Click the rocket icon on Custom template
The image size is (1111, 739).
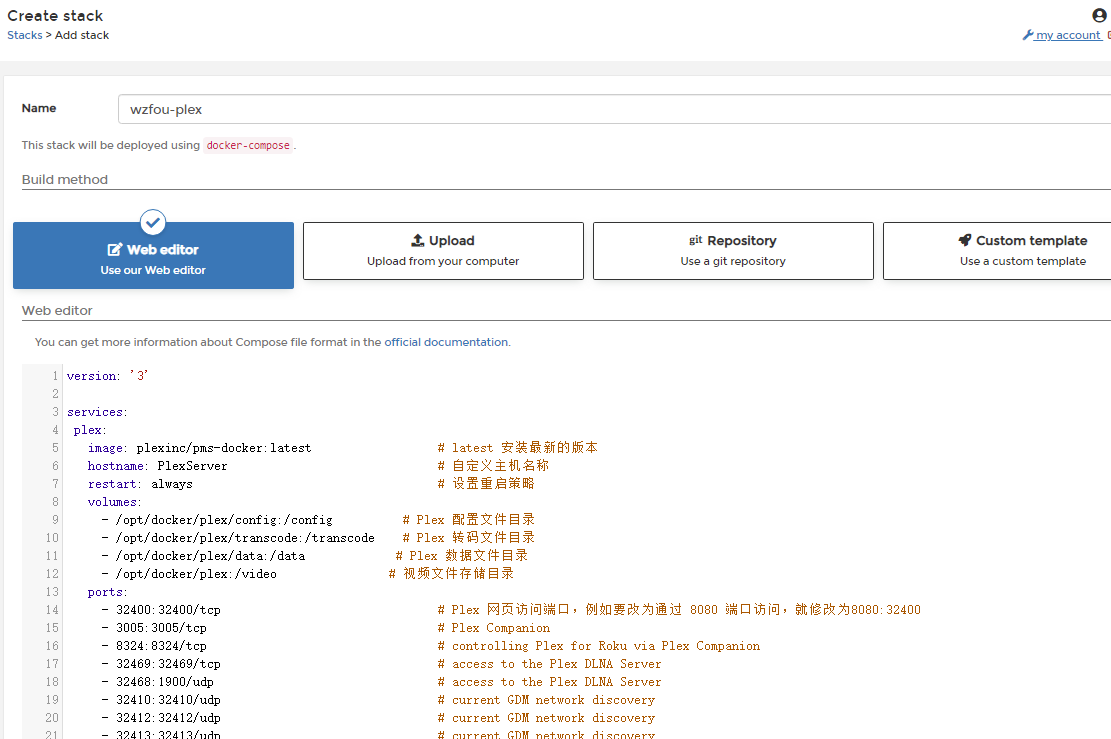[x=964, y=241]
